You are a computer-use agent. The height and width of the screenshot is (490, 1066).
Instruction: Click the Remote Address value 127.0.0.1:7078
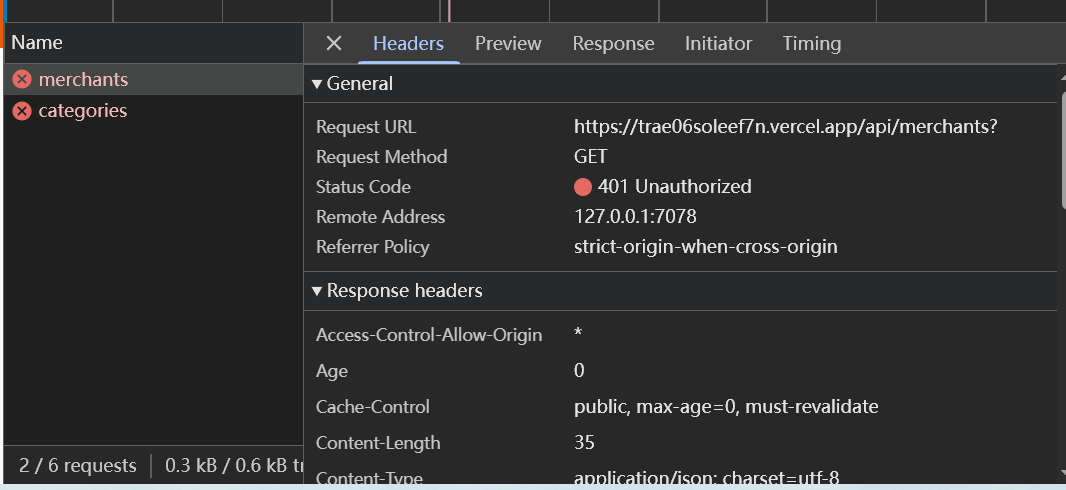pos(635,217)
